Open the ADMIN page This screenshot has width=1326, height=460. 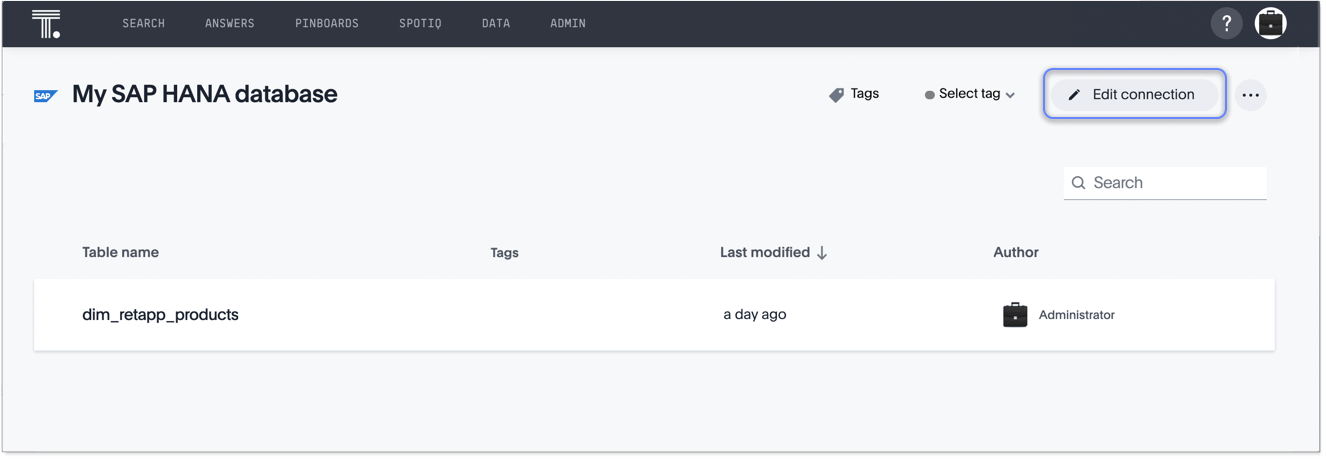click(x=567, y=23)
